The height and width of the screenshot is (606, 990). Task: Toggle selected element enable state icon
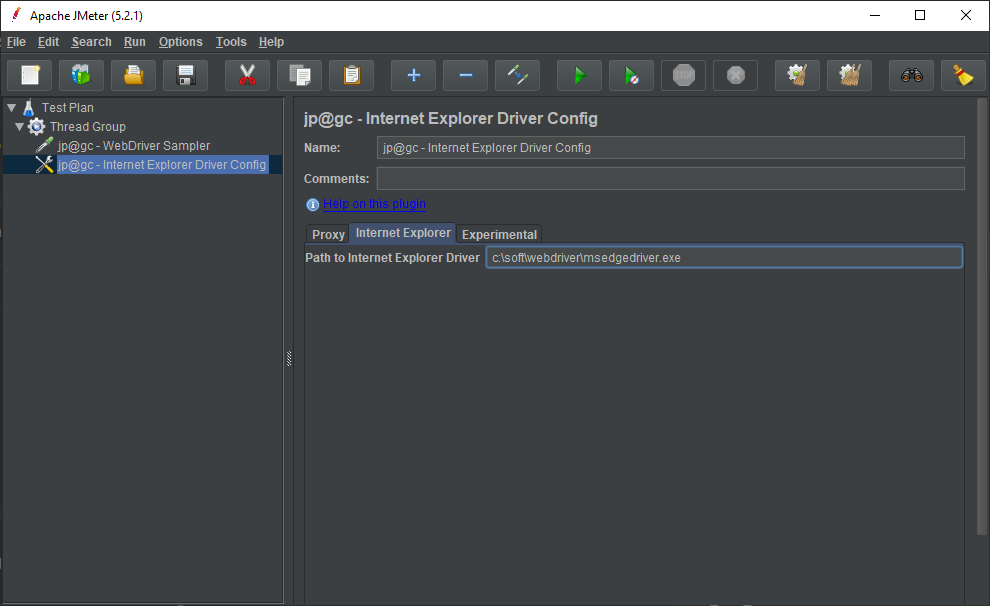coord(517,75)
